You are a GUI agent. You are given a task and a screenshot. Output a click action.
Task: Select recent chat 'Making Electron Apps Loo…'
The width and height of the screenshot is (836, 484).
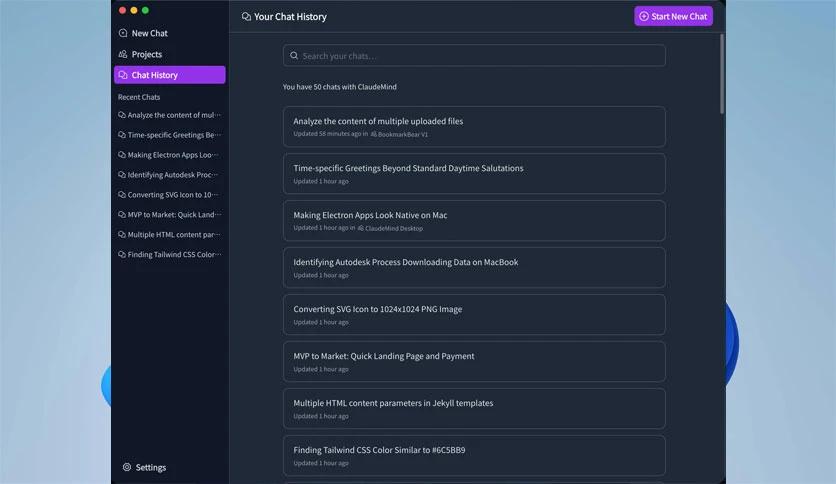[170, 155]
